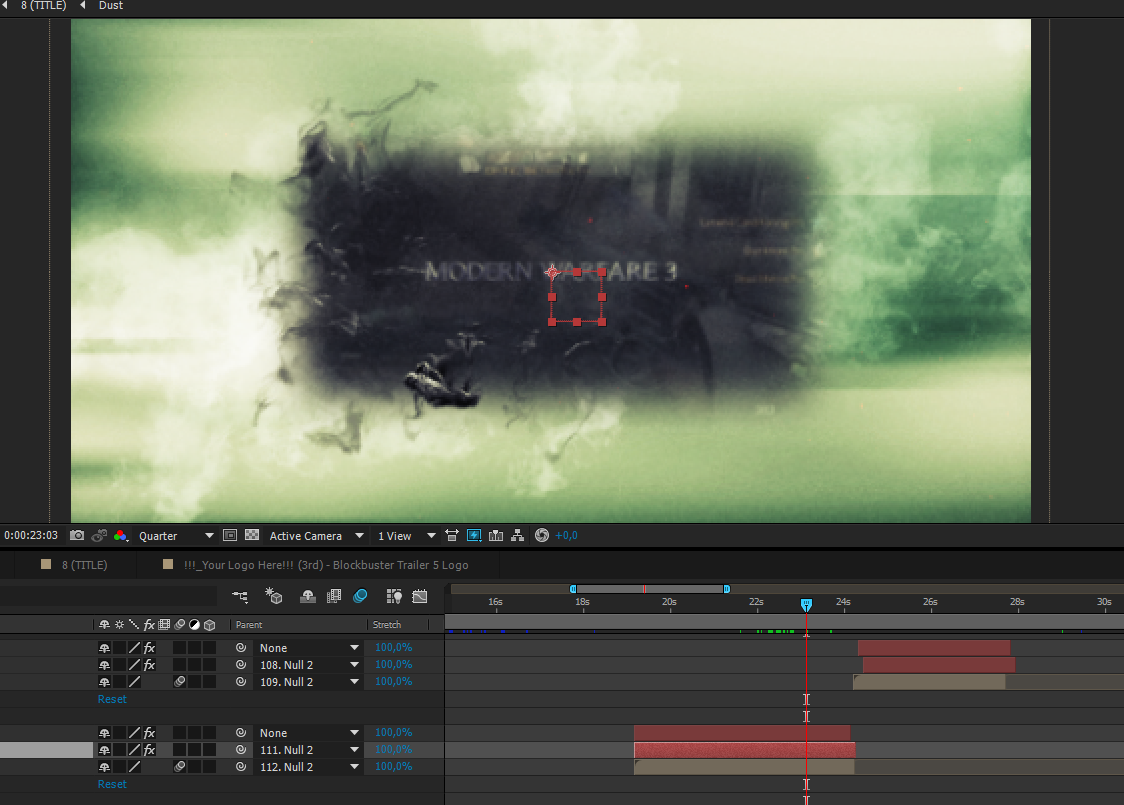Image resolution: width=1124 pixels, height=805 pixels.
Task: Click the Show Snapshot icon
Action: (x=99, y=535)
